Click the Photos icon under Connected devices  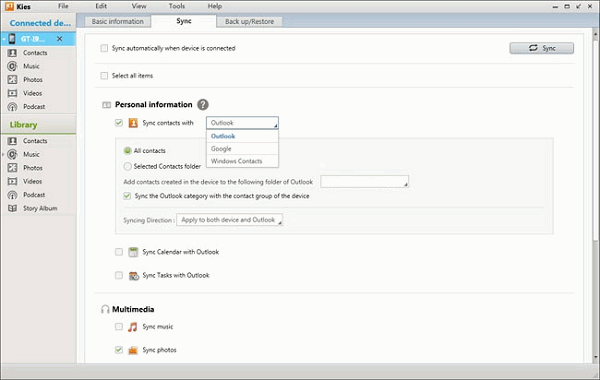tap(13, 80)
